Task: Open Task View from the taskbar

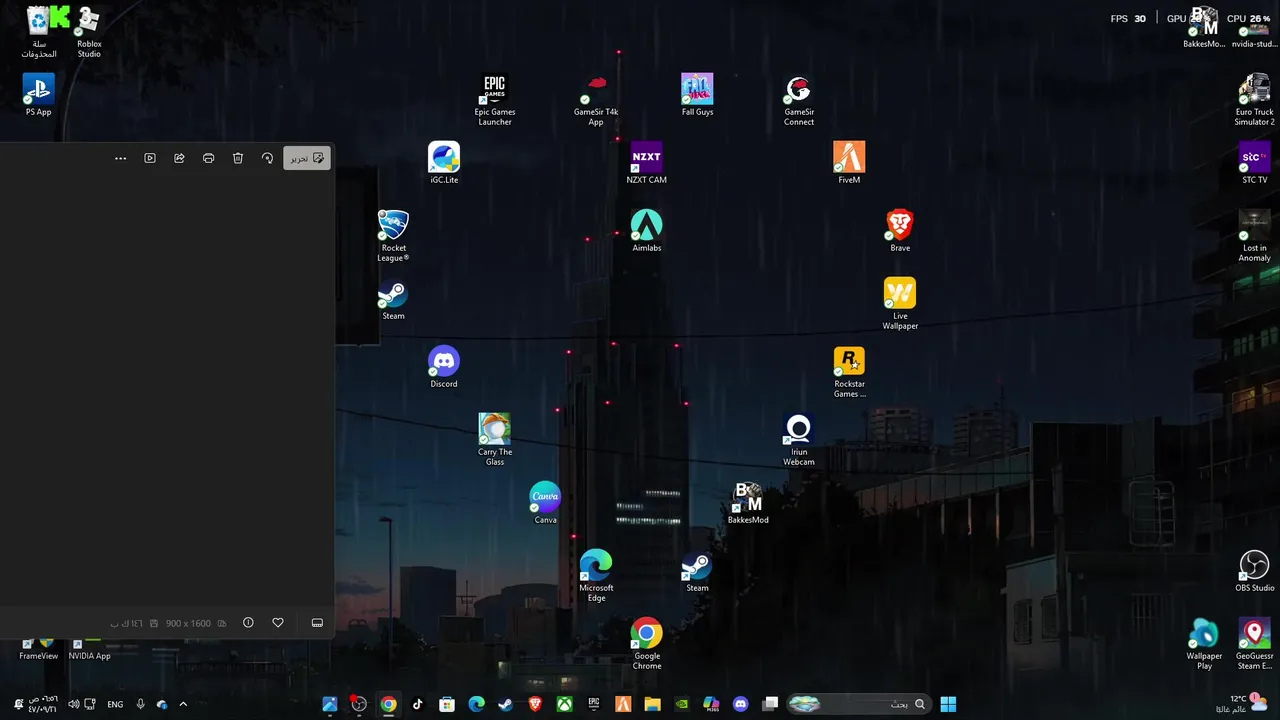Action: pyautogui.click(x=770, y=704)
